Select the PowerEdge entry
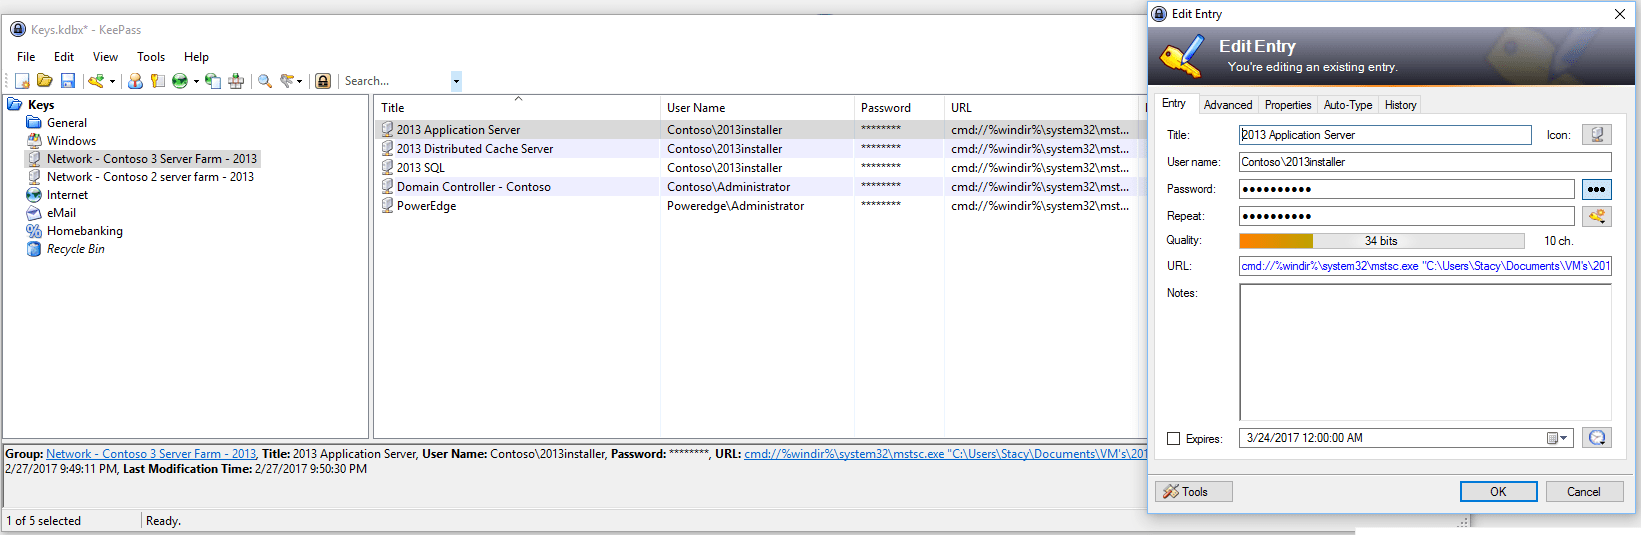The image size is (1641, 535). tap(426, 206)
